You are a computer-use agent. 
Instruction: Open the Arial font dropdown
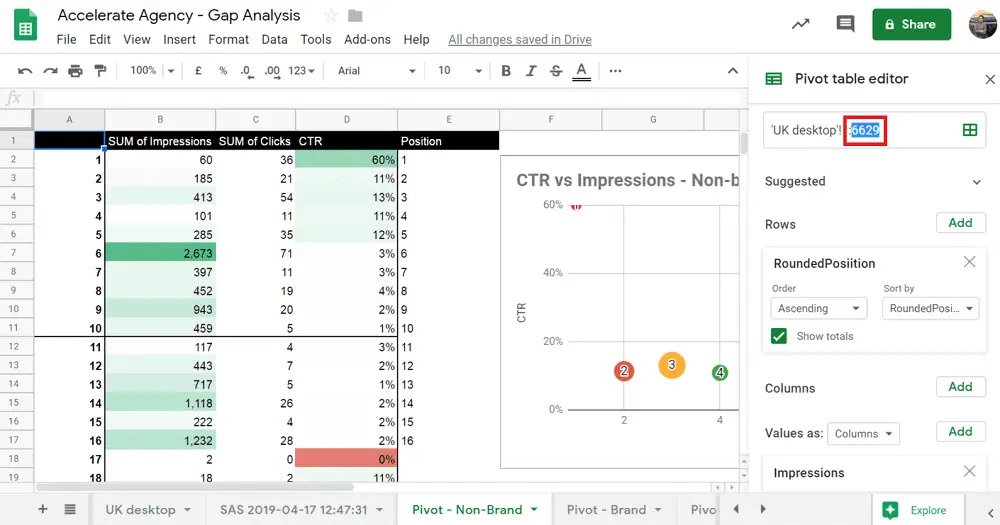376,71
